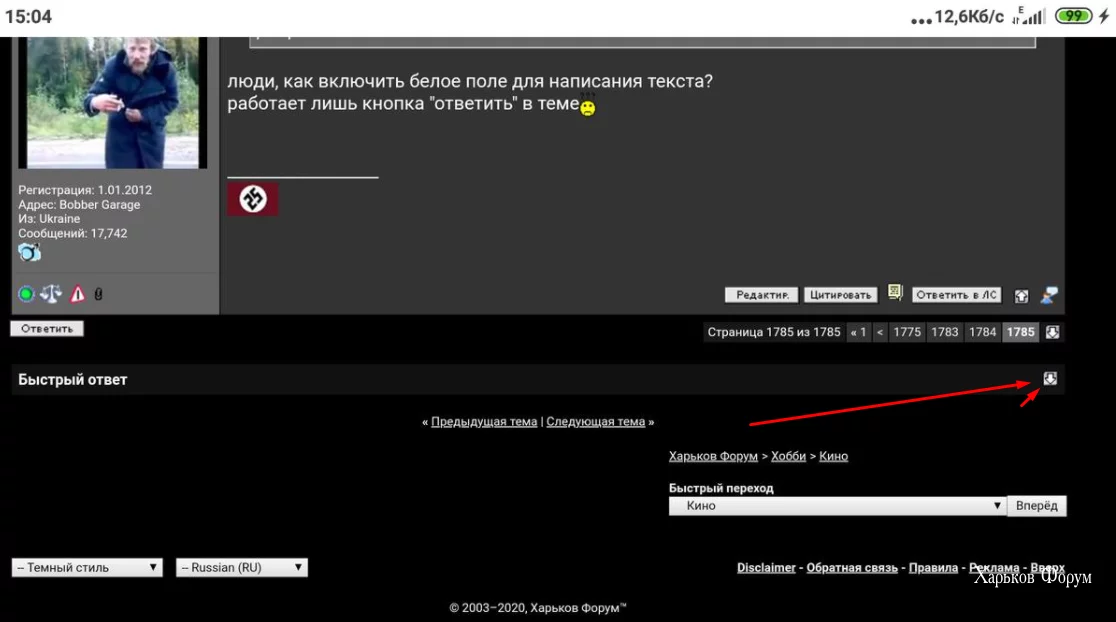Screen dimensions: 1116x622
Task: Open the page jump dropdown icon after 1785
Action: coord(1053,332)
